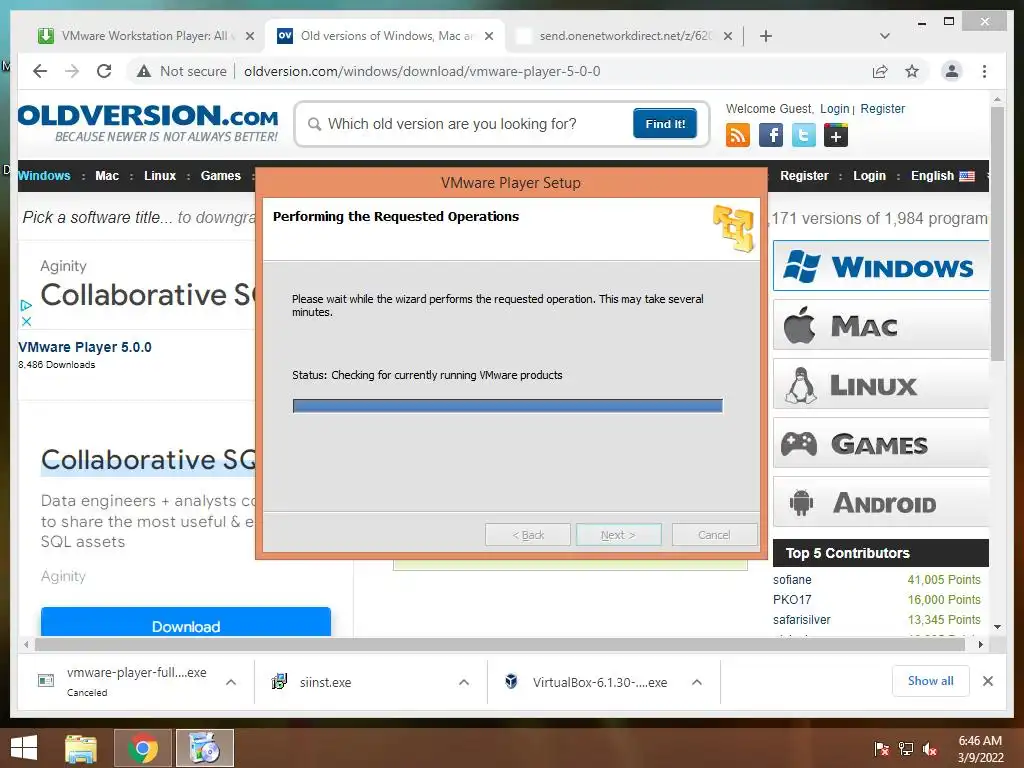Click the setup progress bar
This screenshot has width=1024, height=768.
click(507, 406)
